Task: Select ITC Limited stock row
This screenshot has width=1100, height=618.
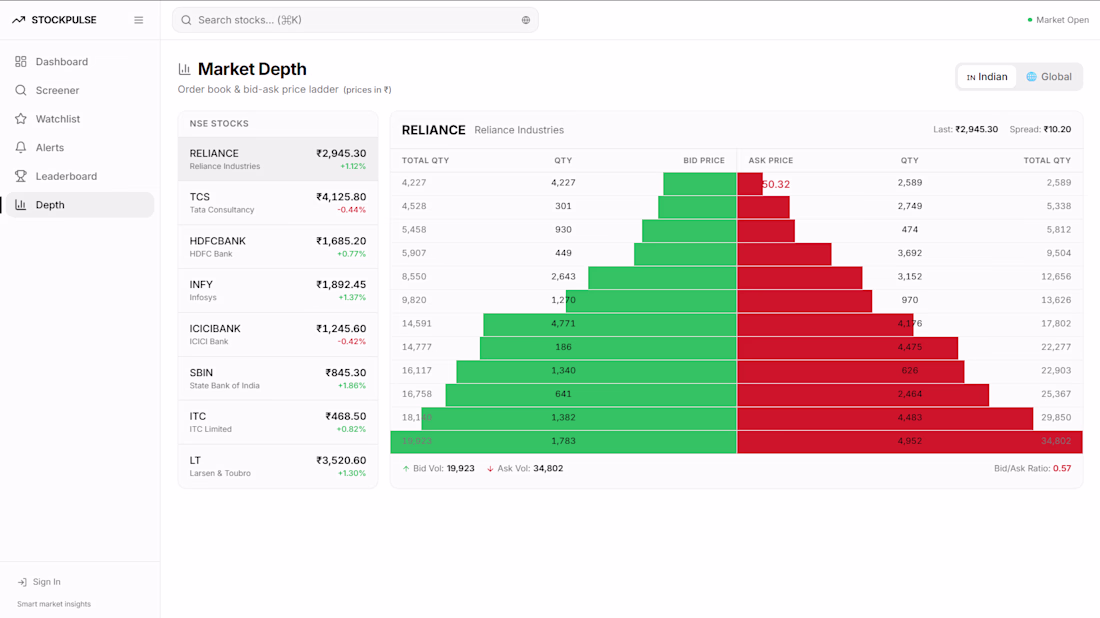Action: (278, 422)
